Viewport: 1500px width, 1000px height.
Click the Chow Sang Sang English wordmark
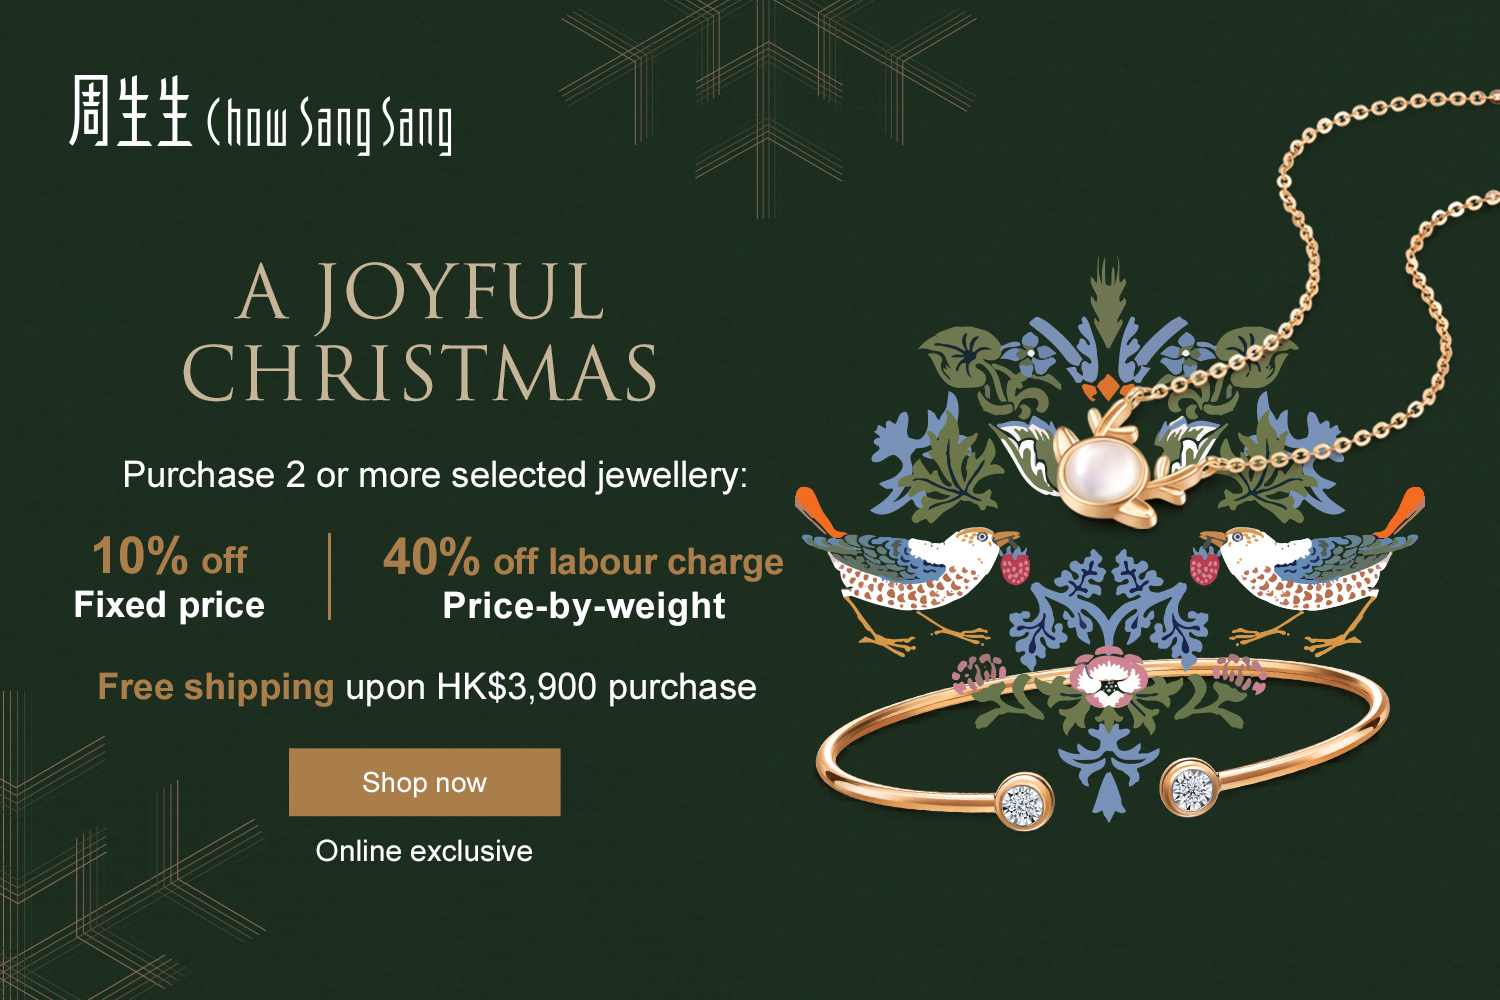[x=330, y=127]
